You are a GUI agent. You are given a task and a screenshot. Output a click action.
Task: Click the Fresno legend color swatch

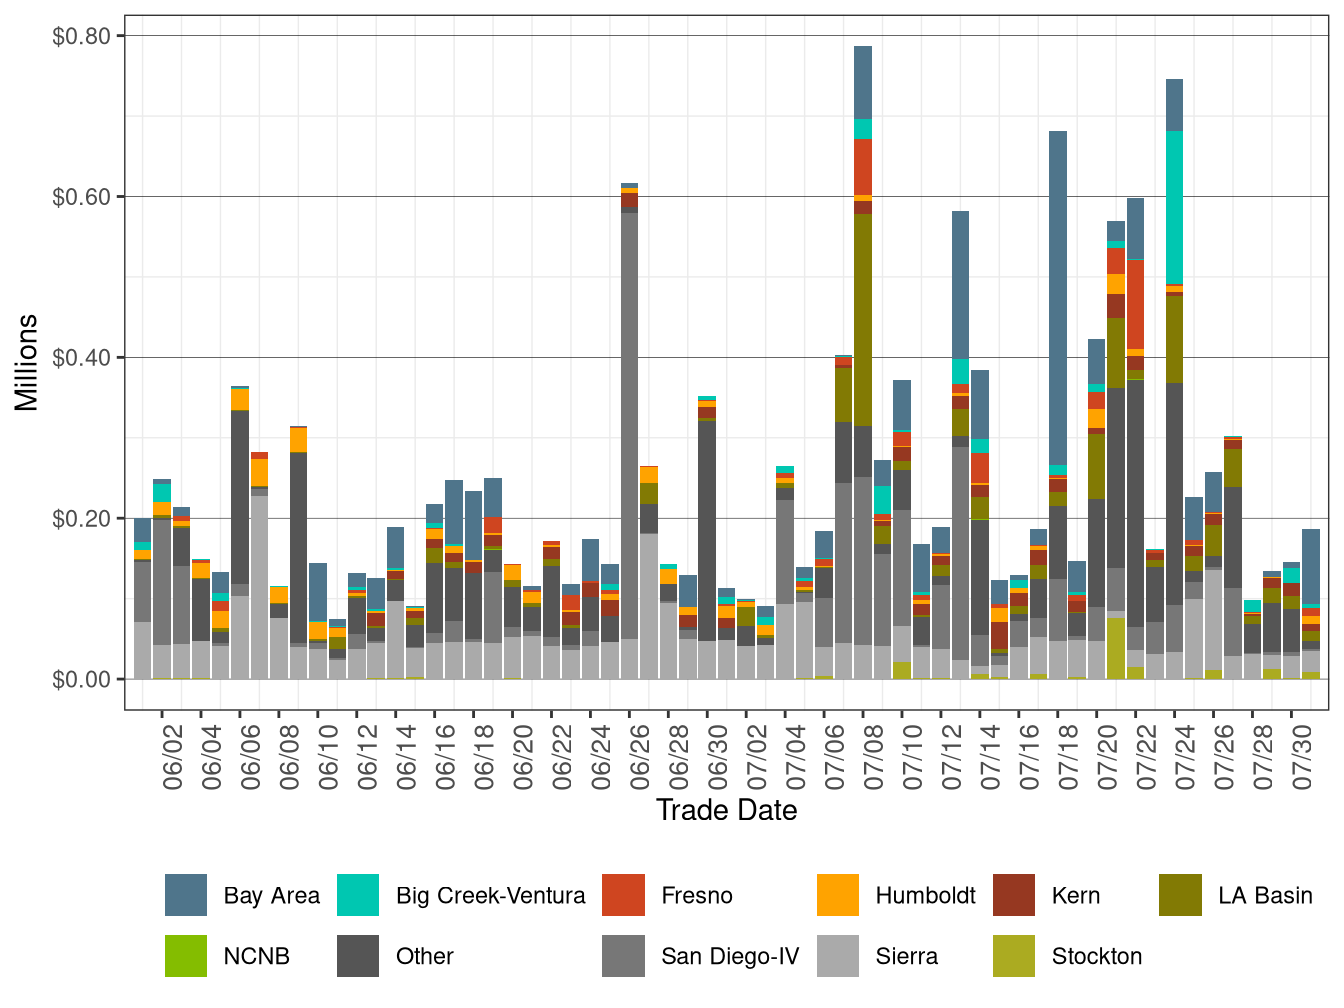[x=623, y=895]
